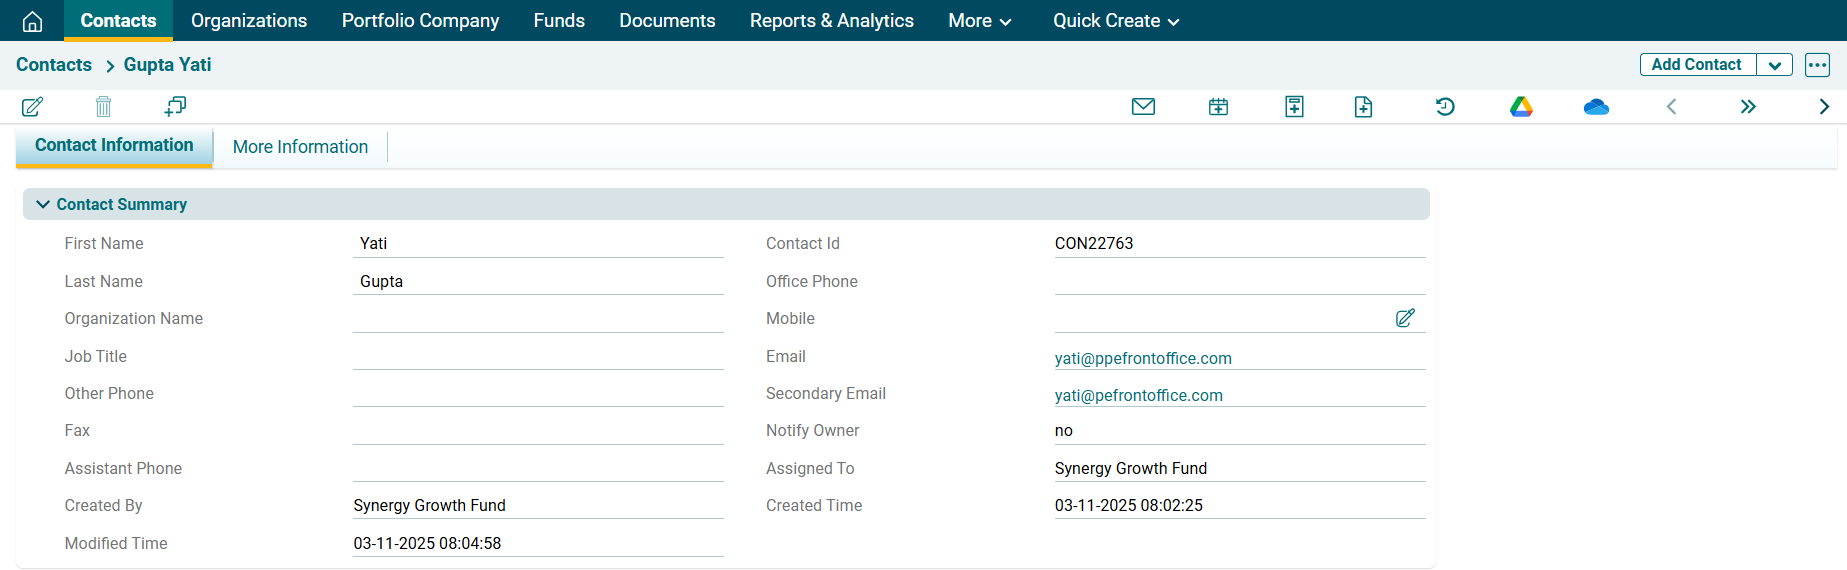The image size is (1847, 570).
Task: Open the Portfolio Company menu
Action: point(420,21)
